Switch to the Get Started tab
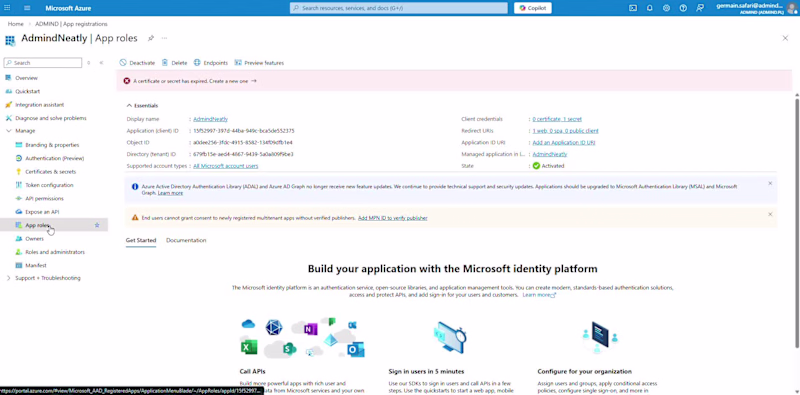The image size is (800, 395). pyautogui.click(x=141, y=240)
